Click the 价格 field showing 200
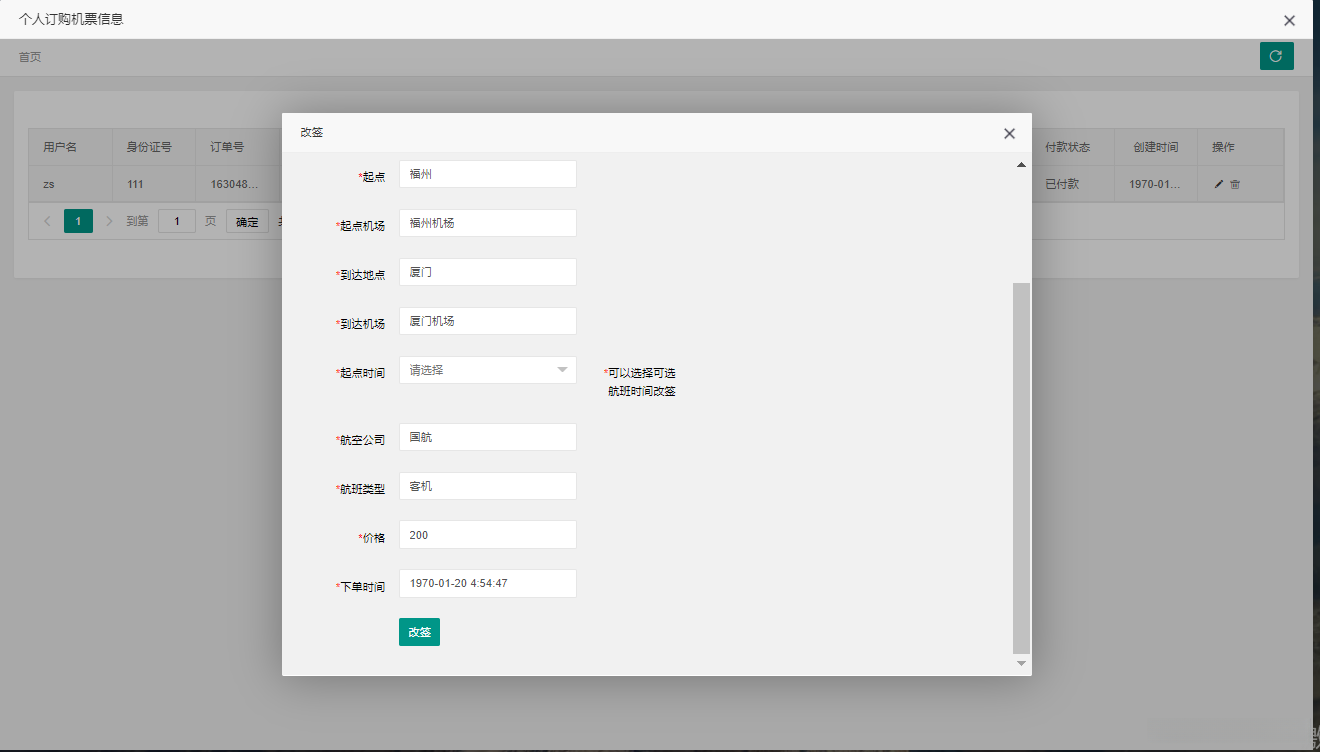The image size is (1320, 752). (x=488, y=535)
